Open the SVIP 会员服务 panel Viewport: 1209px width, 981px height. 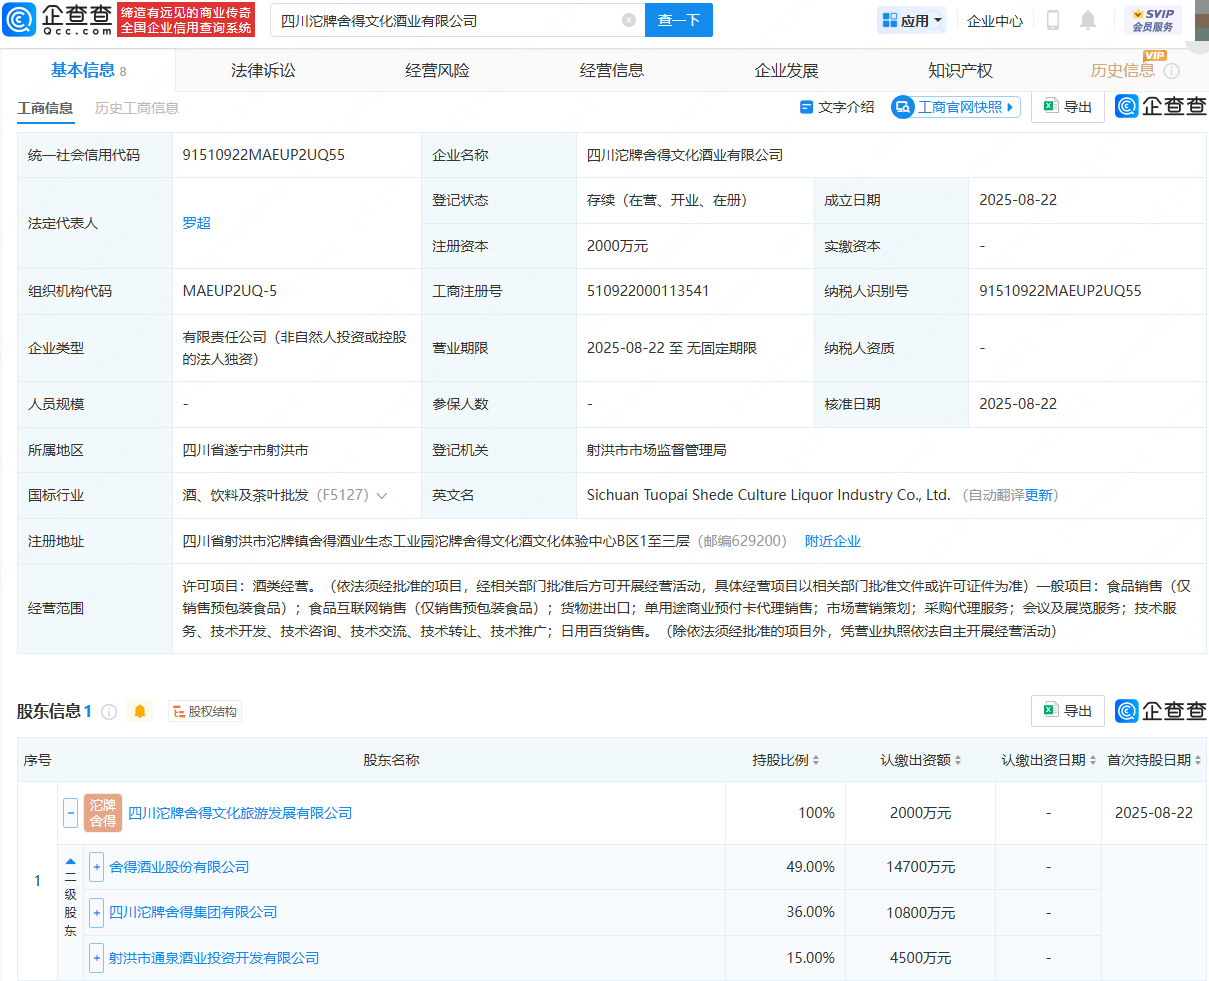pos(1155,19)
